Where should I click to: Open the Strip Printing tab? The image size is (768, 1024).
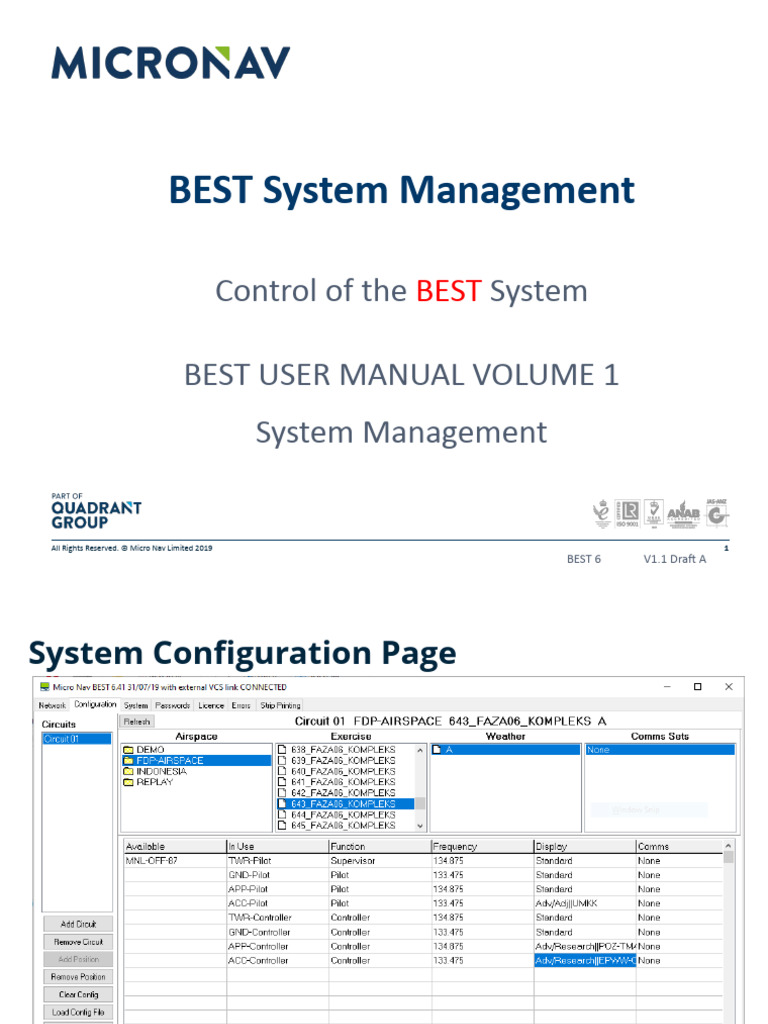pos(280,705)
